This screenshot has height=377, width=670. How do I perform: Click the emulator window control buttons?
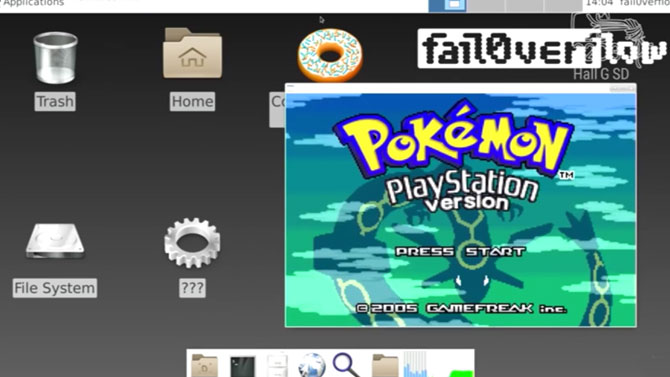tap(622, 88)
